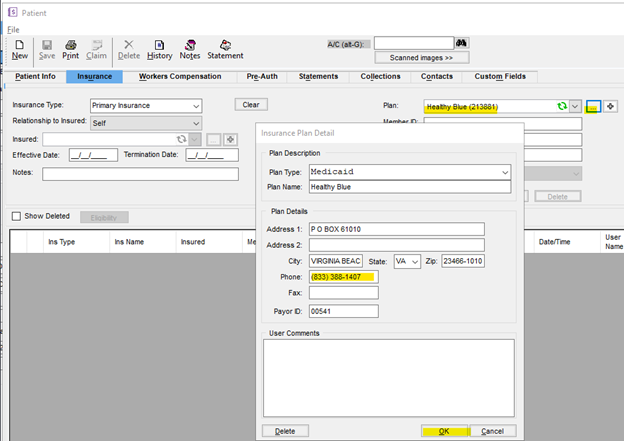Viewport: 624px width, 441px height.
Task: Open the Insurance Type dropdown
Action: tap(196, 106)
